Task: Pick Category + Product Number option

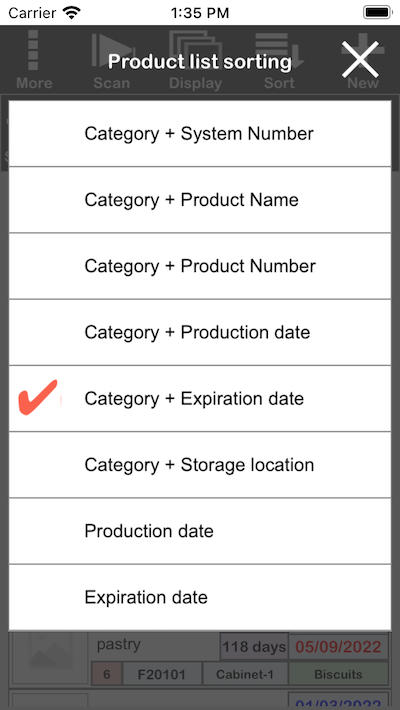Action: [x=200, y=266]
